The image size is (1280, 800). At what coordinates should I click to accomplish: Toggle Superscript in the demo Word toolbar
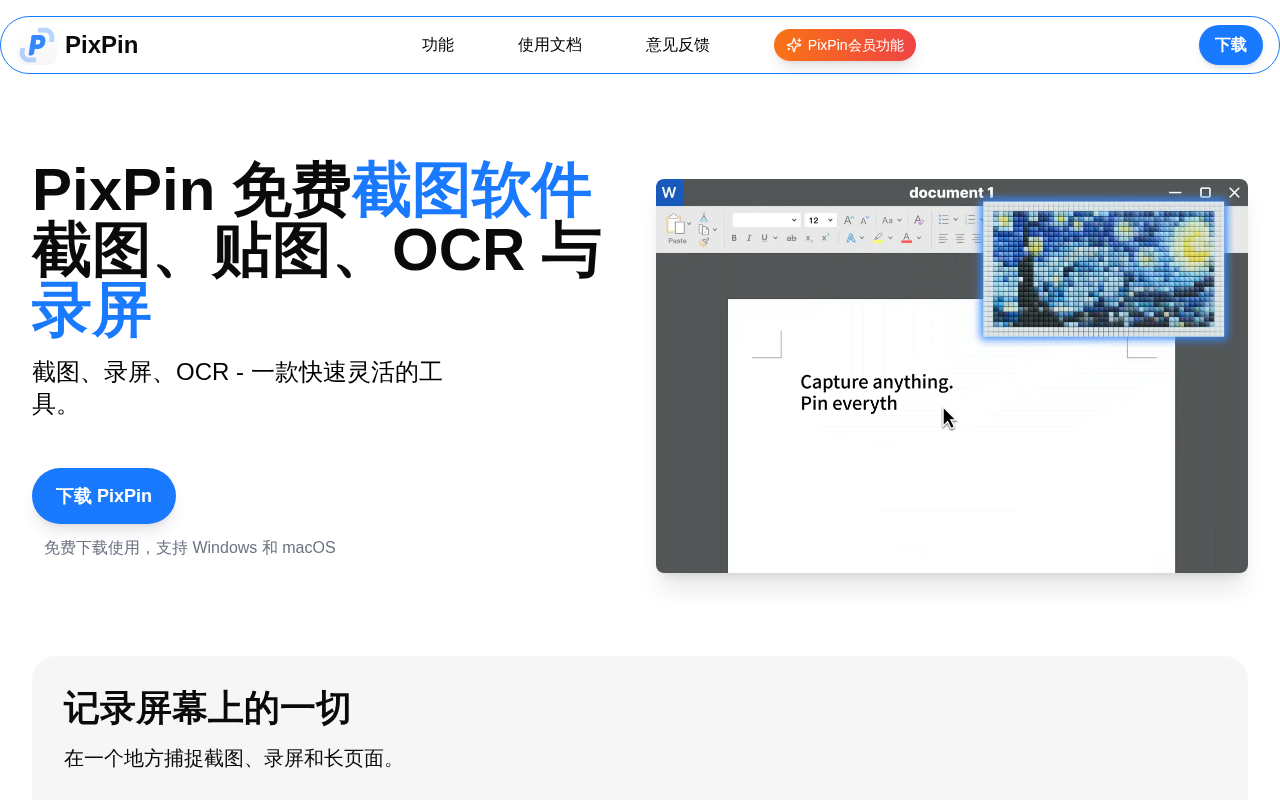825,238
